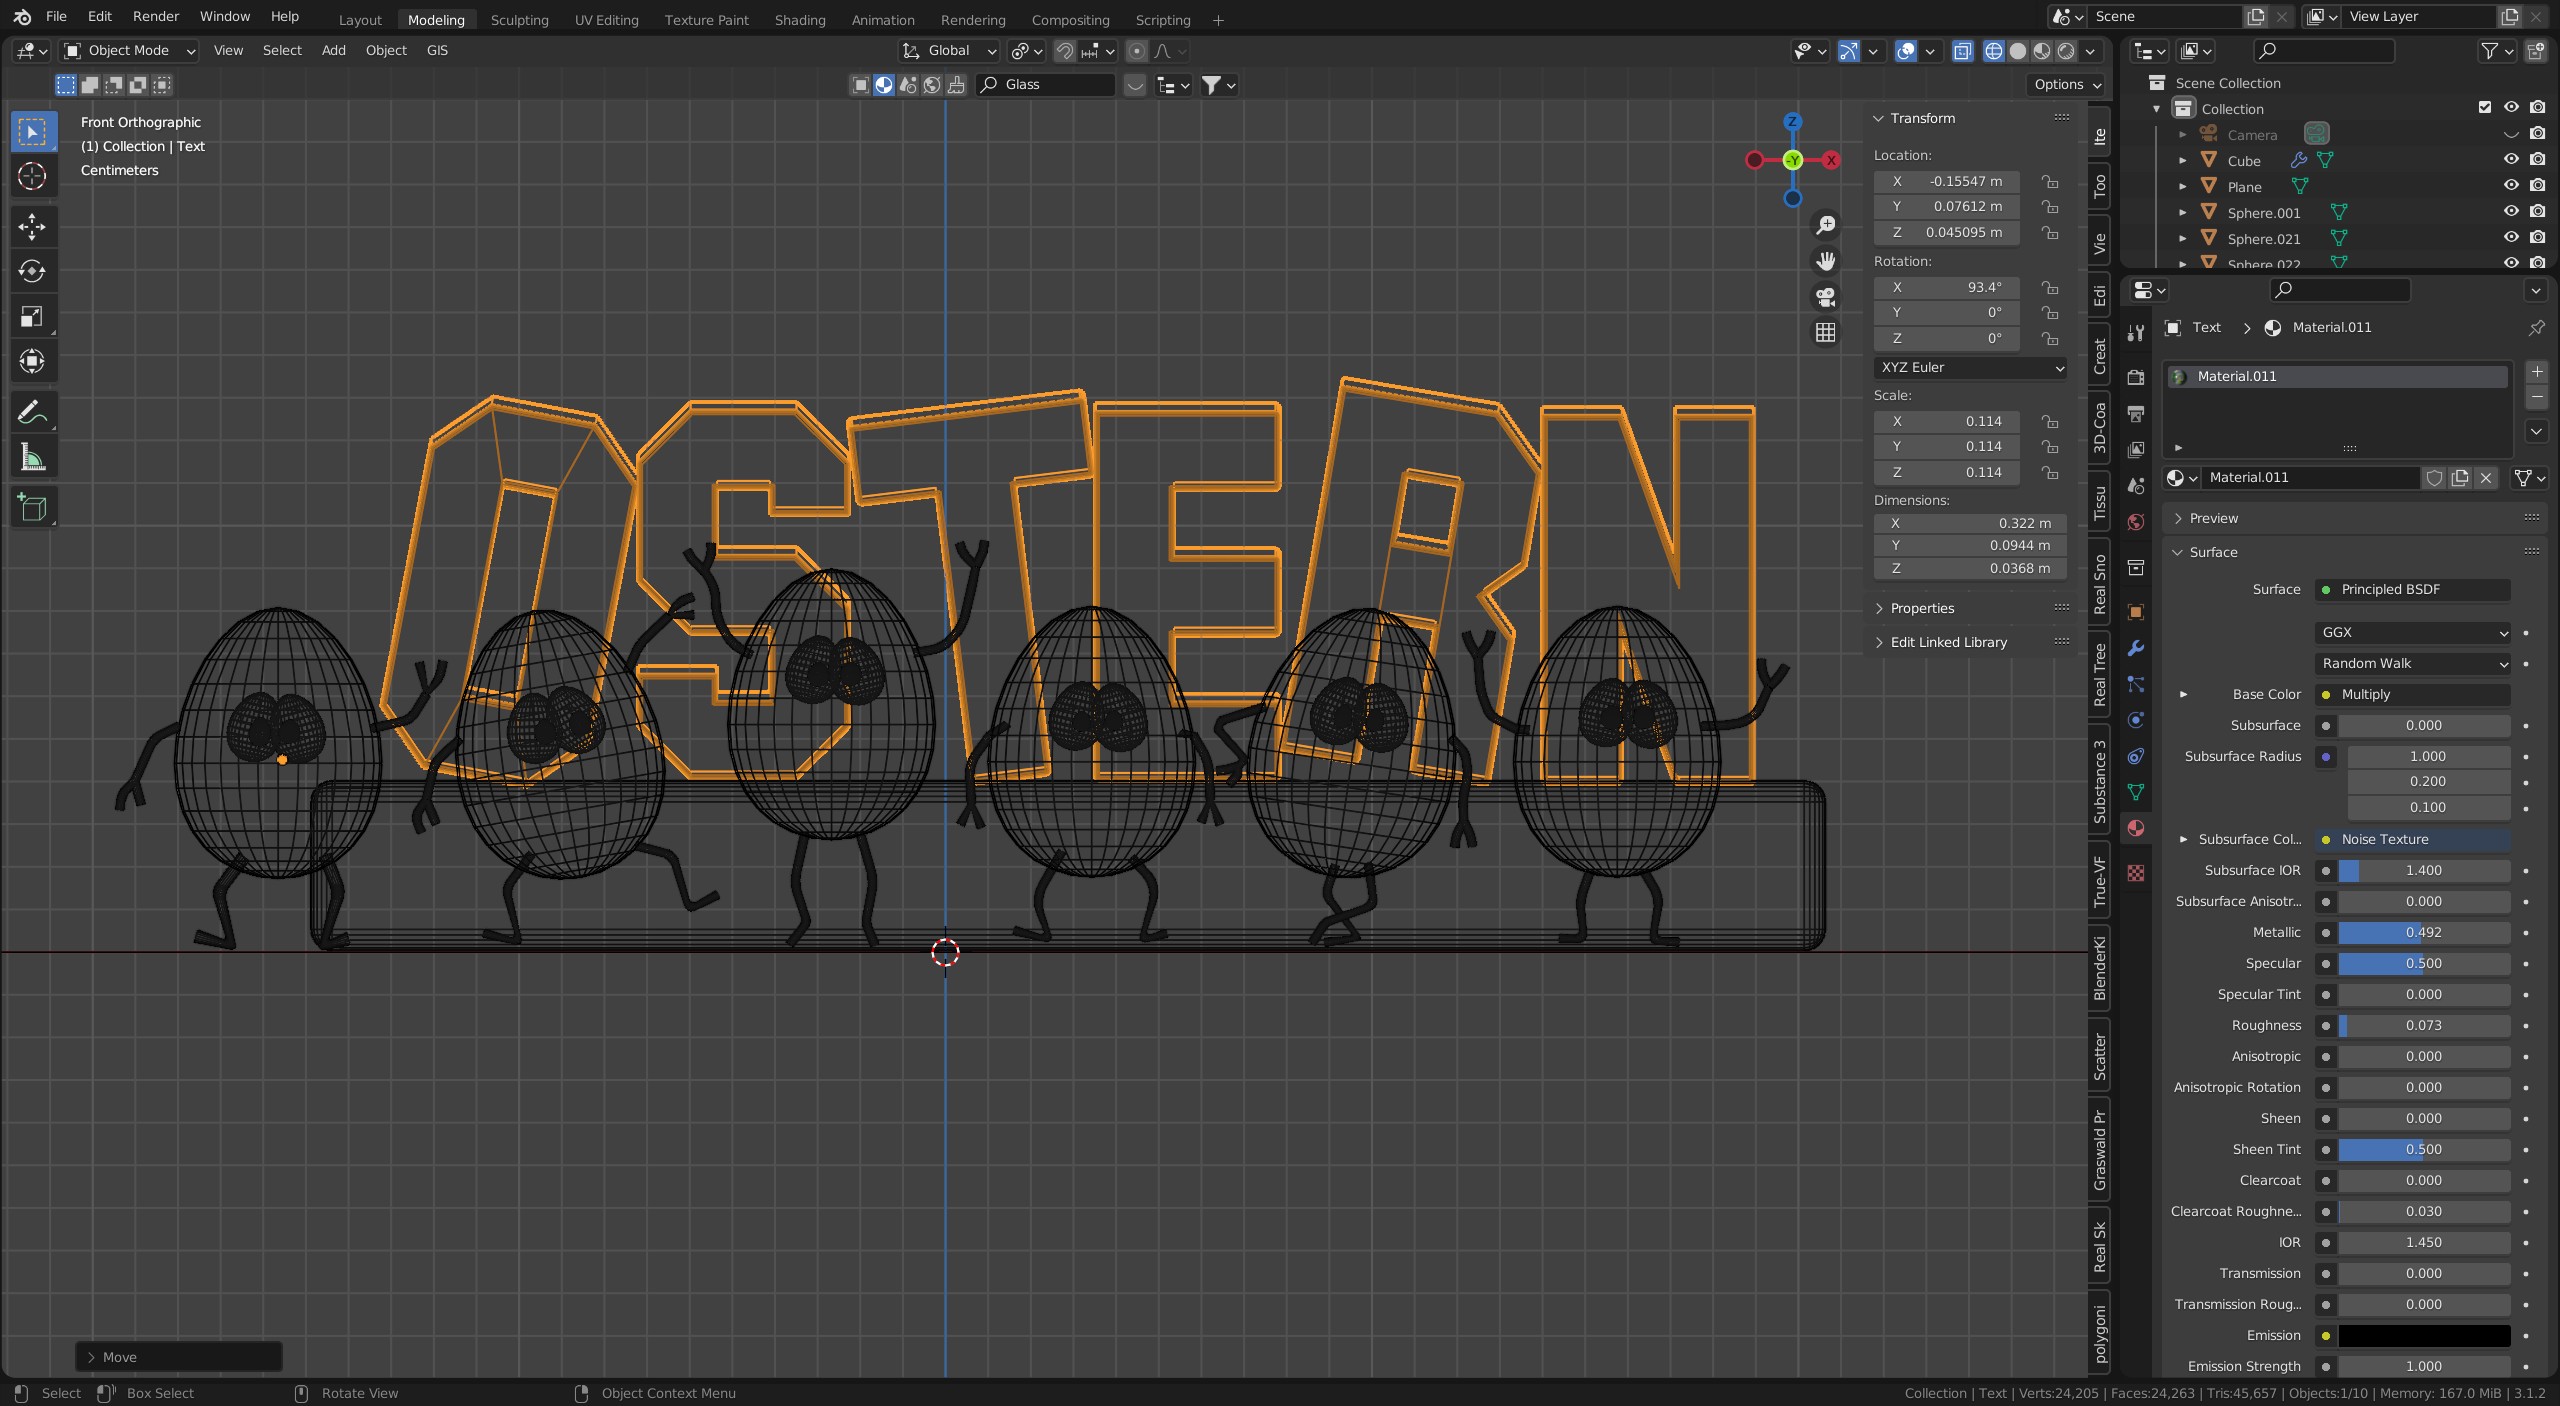Choose the Add Cube tool
The image size is (2560, 1406).
coord(32,508)
